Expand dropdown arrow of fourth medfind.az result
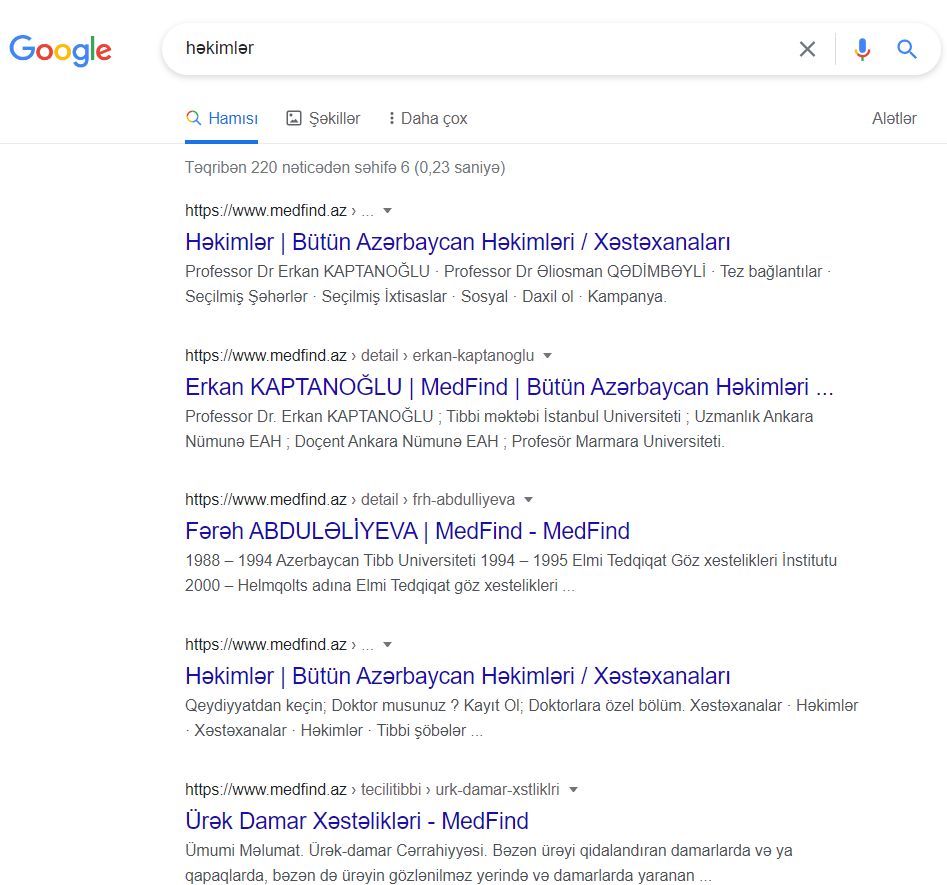The height and width of the screenshot is (885, 947). click(388, 645)
